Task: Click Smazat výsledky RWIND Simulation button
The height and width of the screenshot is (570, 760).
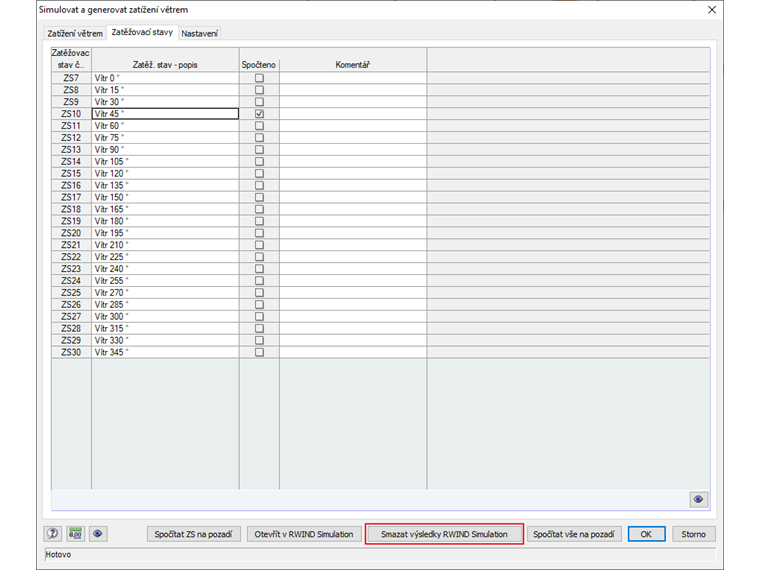Action: pos(444,534)
